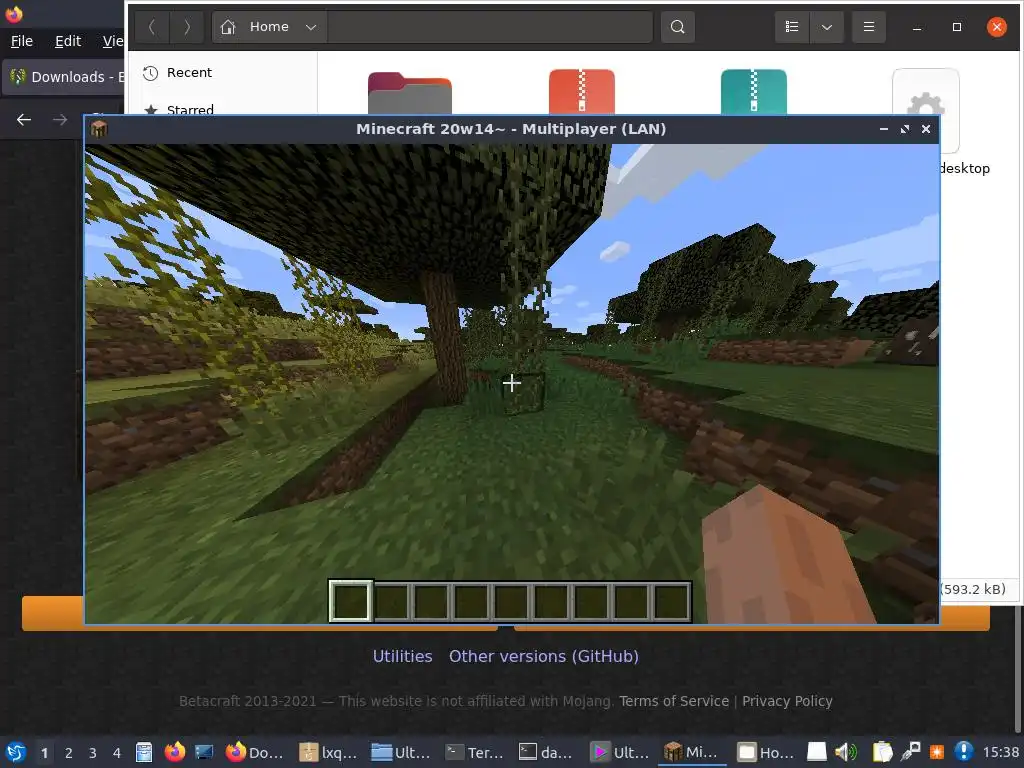Viewport: 1024px width, 768px height.
Task: Open the Files hamburger menu
Action: tap(869, 27)
